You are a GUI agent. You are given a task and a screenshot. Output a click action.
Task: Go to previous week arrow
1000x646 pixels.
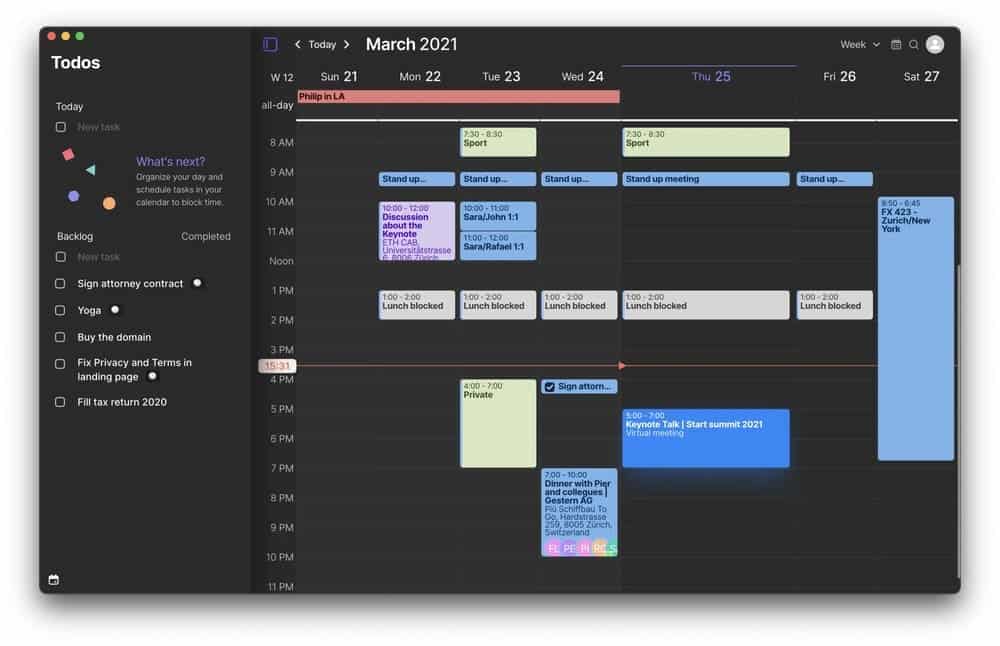coord(298,44)
